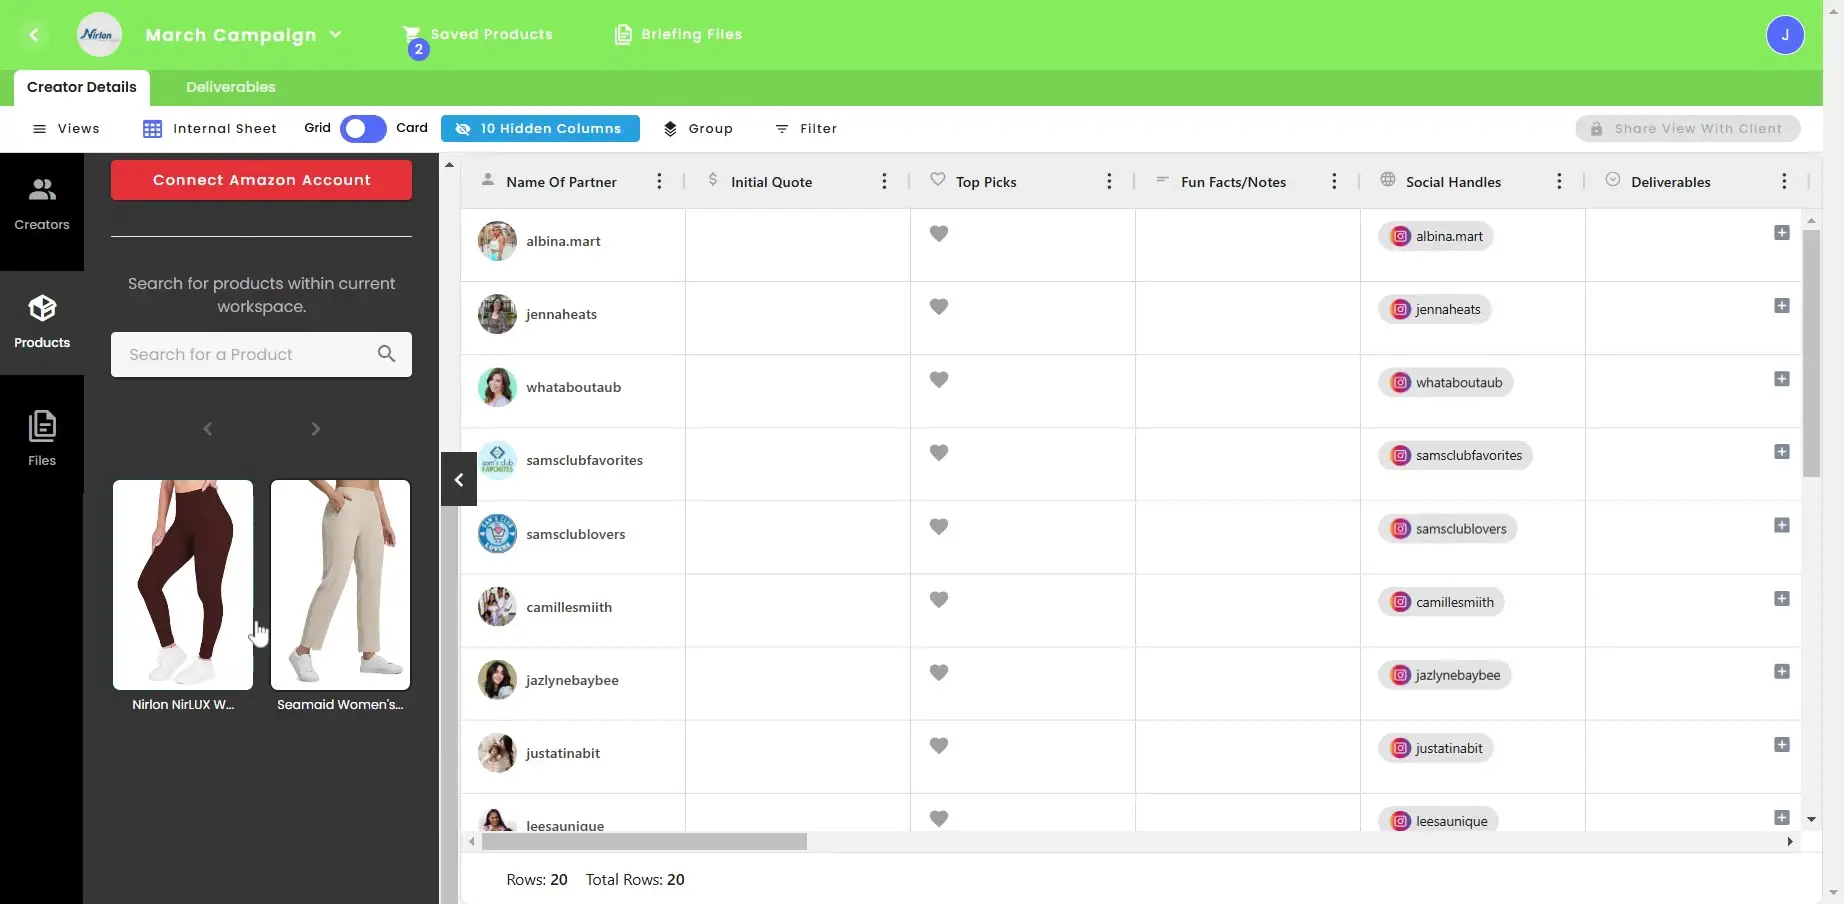Open Briefing Files
Viewport: 1844px width, 904px height.
click(x=677, y=34)
